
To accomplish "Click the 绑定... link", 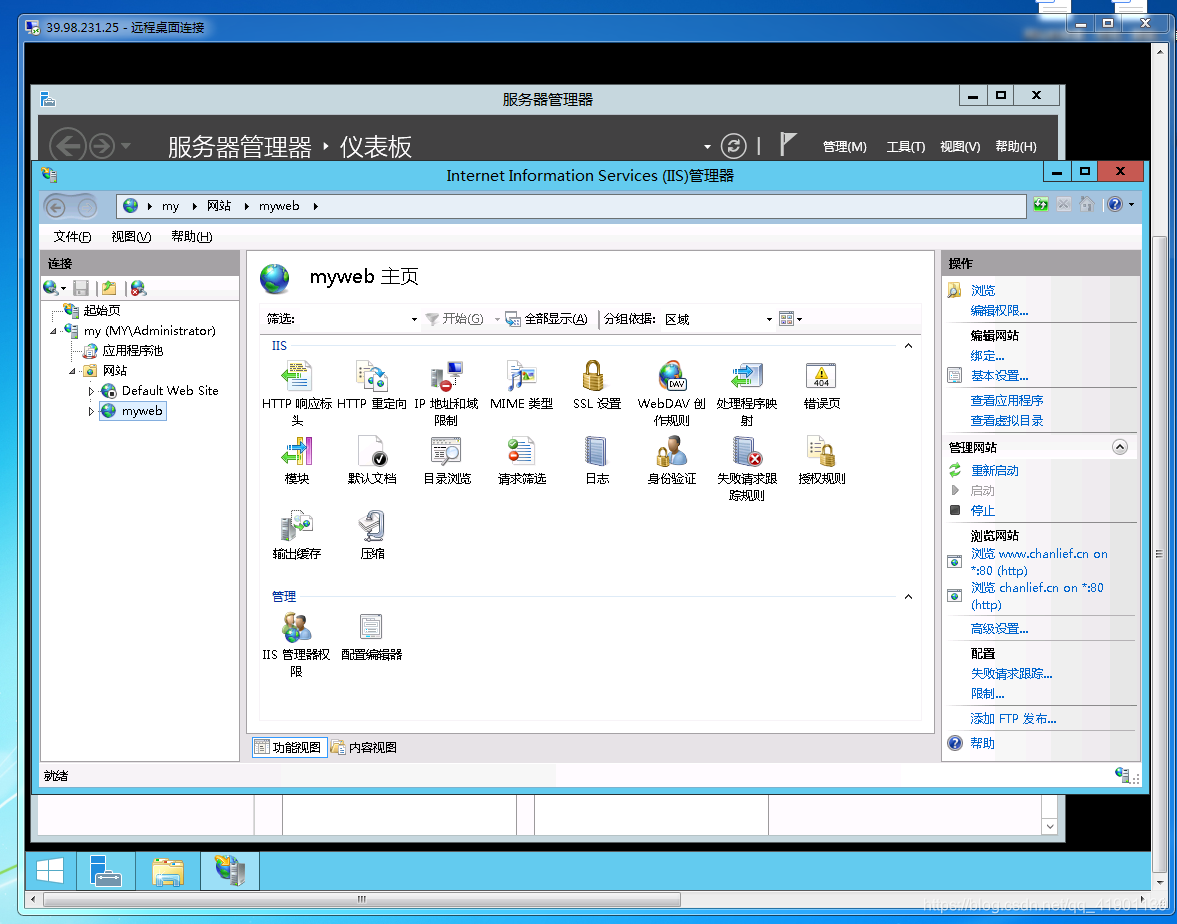I will 987,356.
